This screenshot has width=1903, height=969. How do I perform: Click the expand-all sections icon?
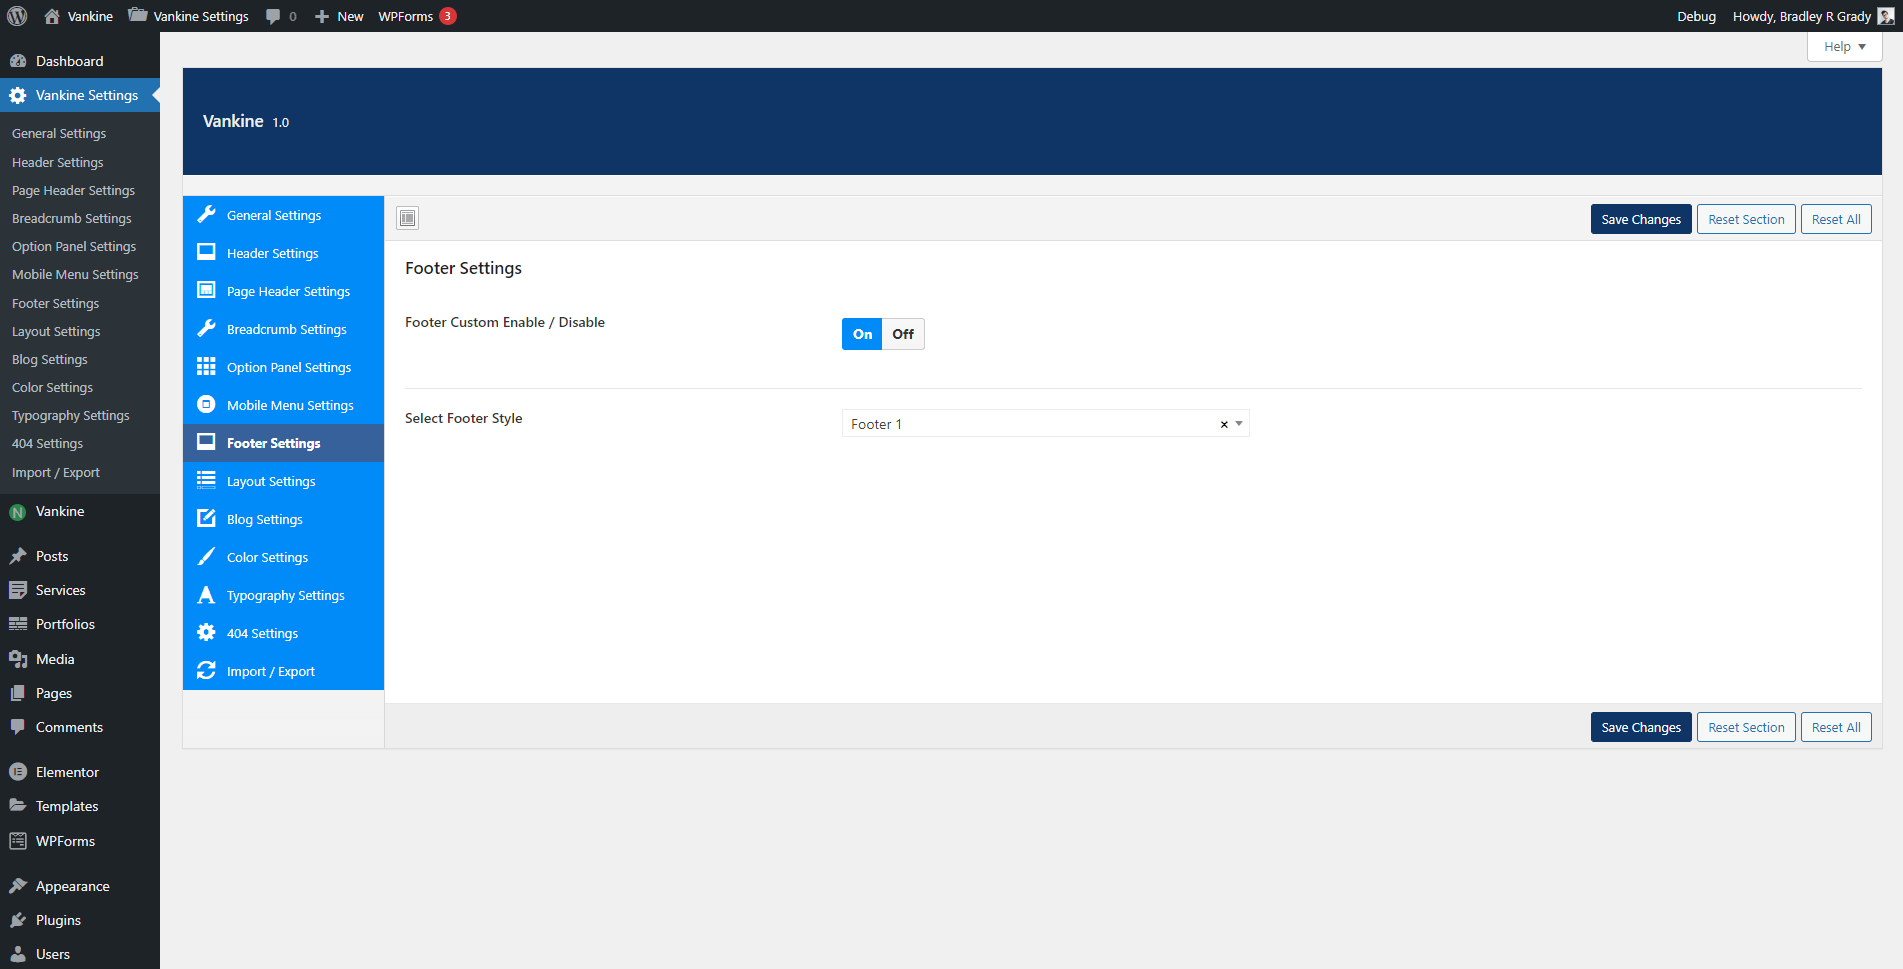407,218
